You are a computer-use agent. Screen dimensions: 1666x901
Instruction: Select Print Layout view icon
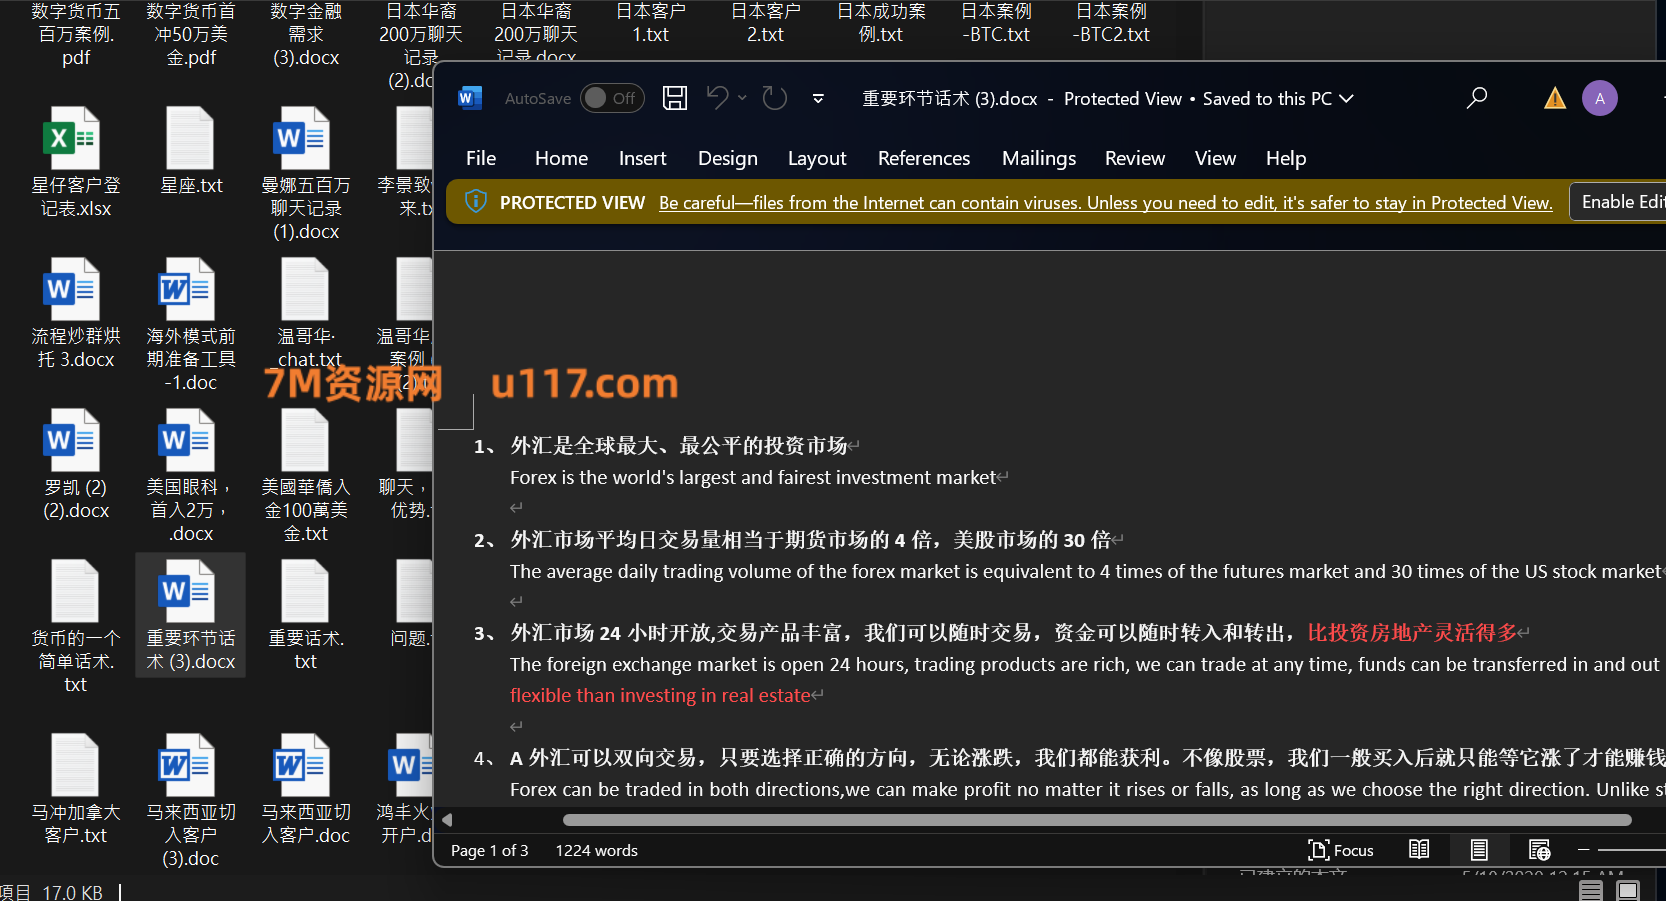point(1479,850)
